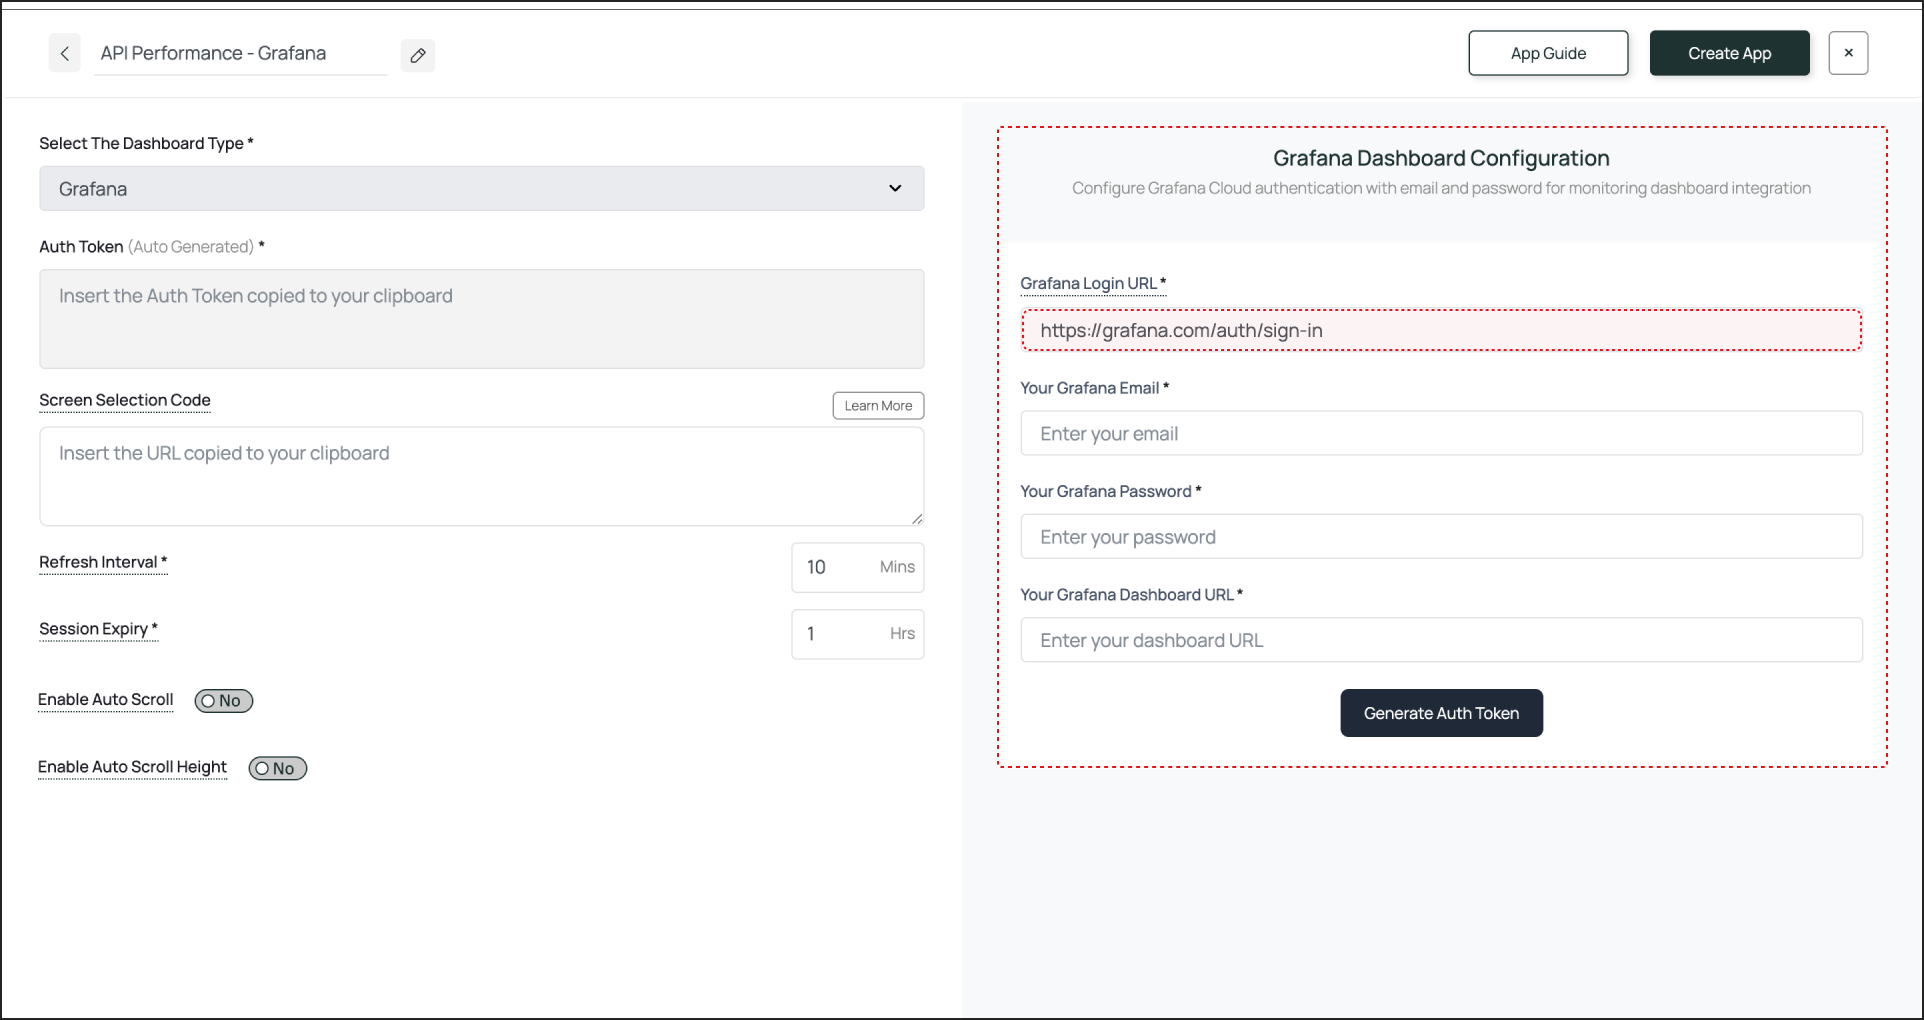Click the back arrow icon

(x=65, y=54)
